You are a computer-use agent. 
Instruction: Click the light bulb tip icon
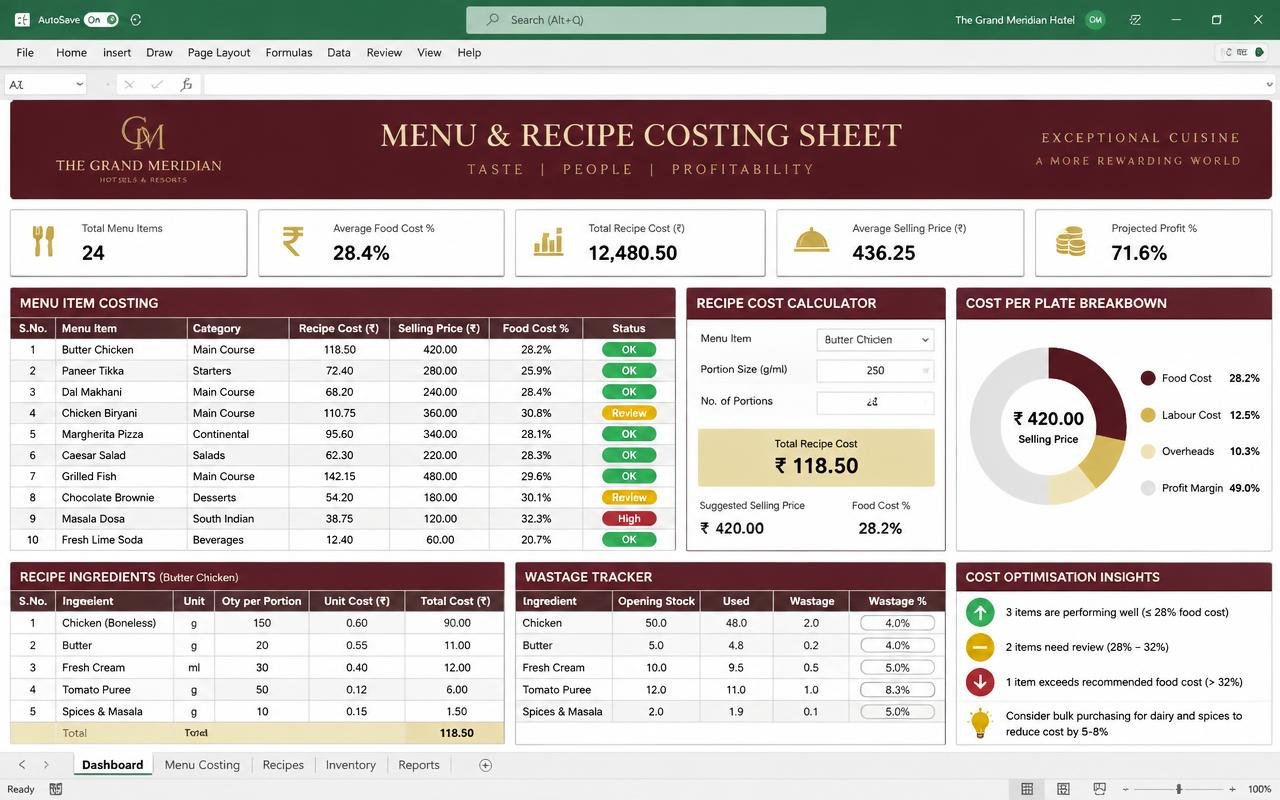(980, 722)
